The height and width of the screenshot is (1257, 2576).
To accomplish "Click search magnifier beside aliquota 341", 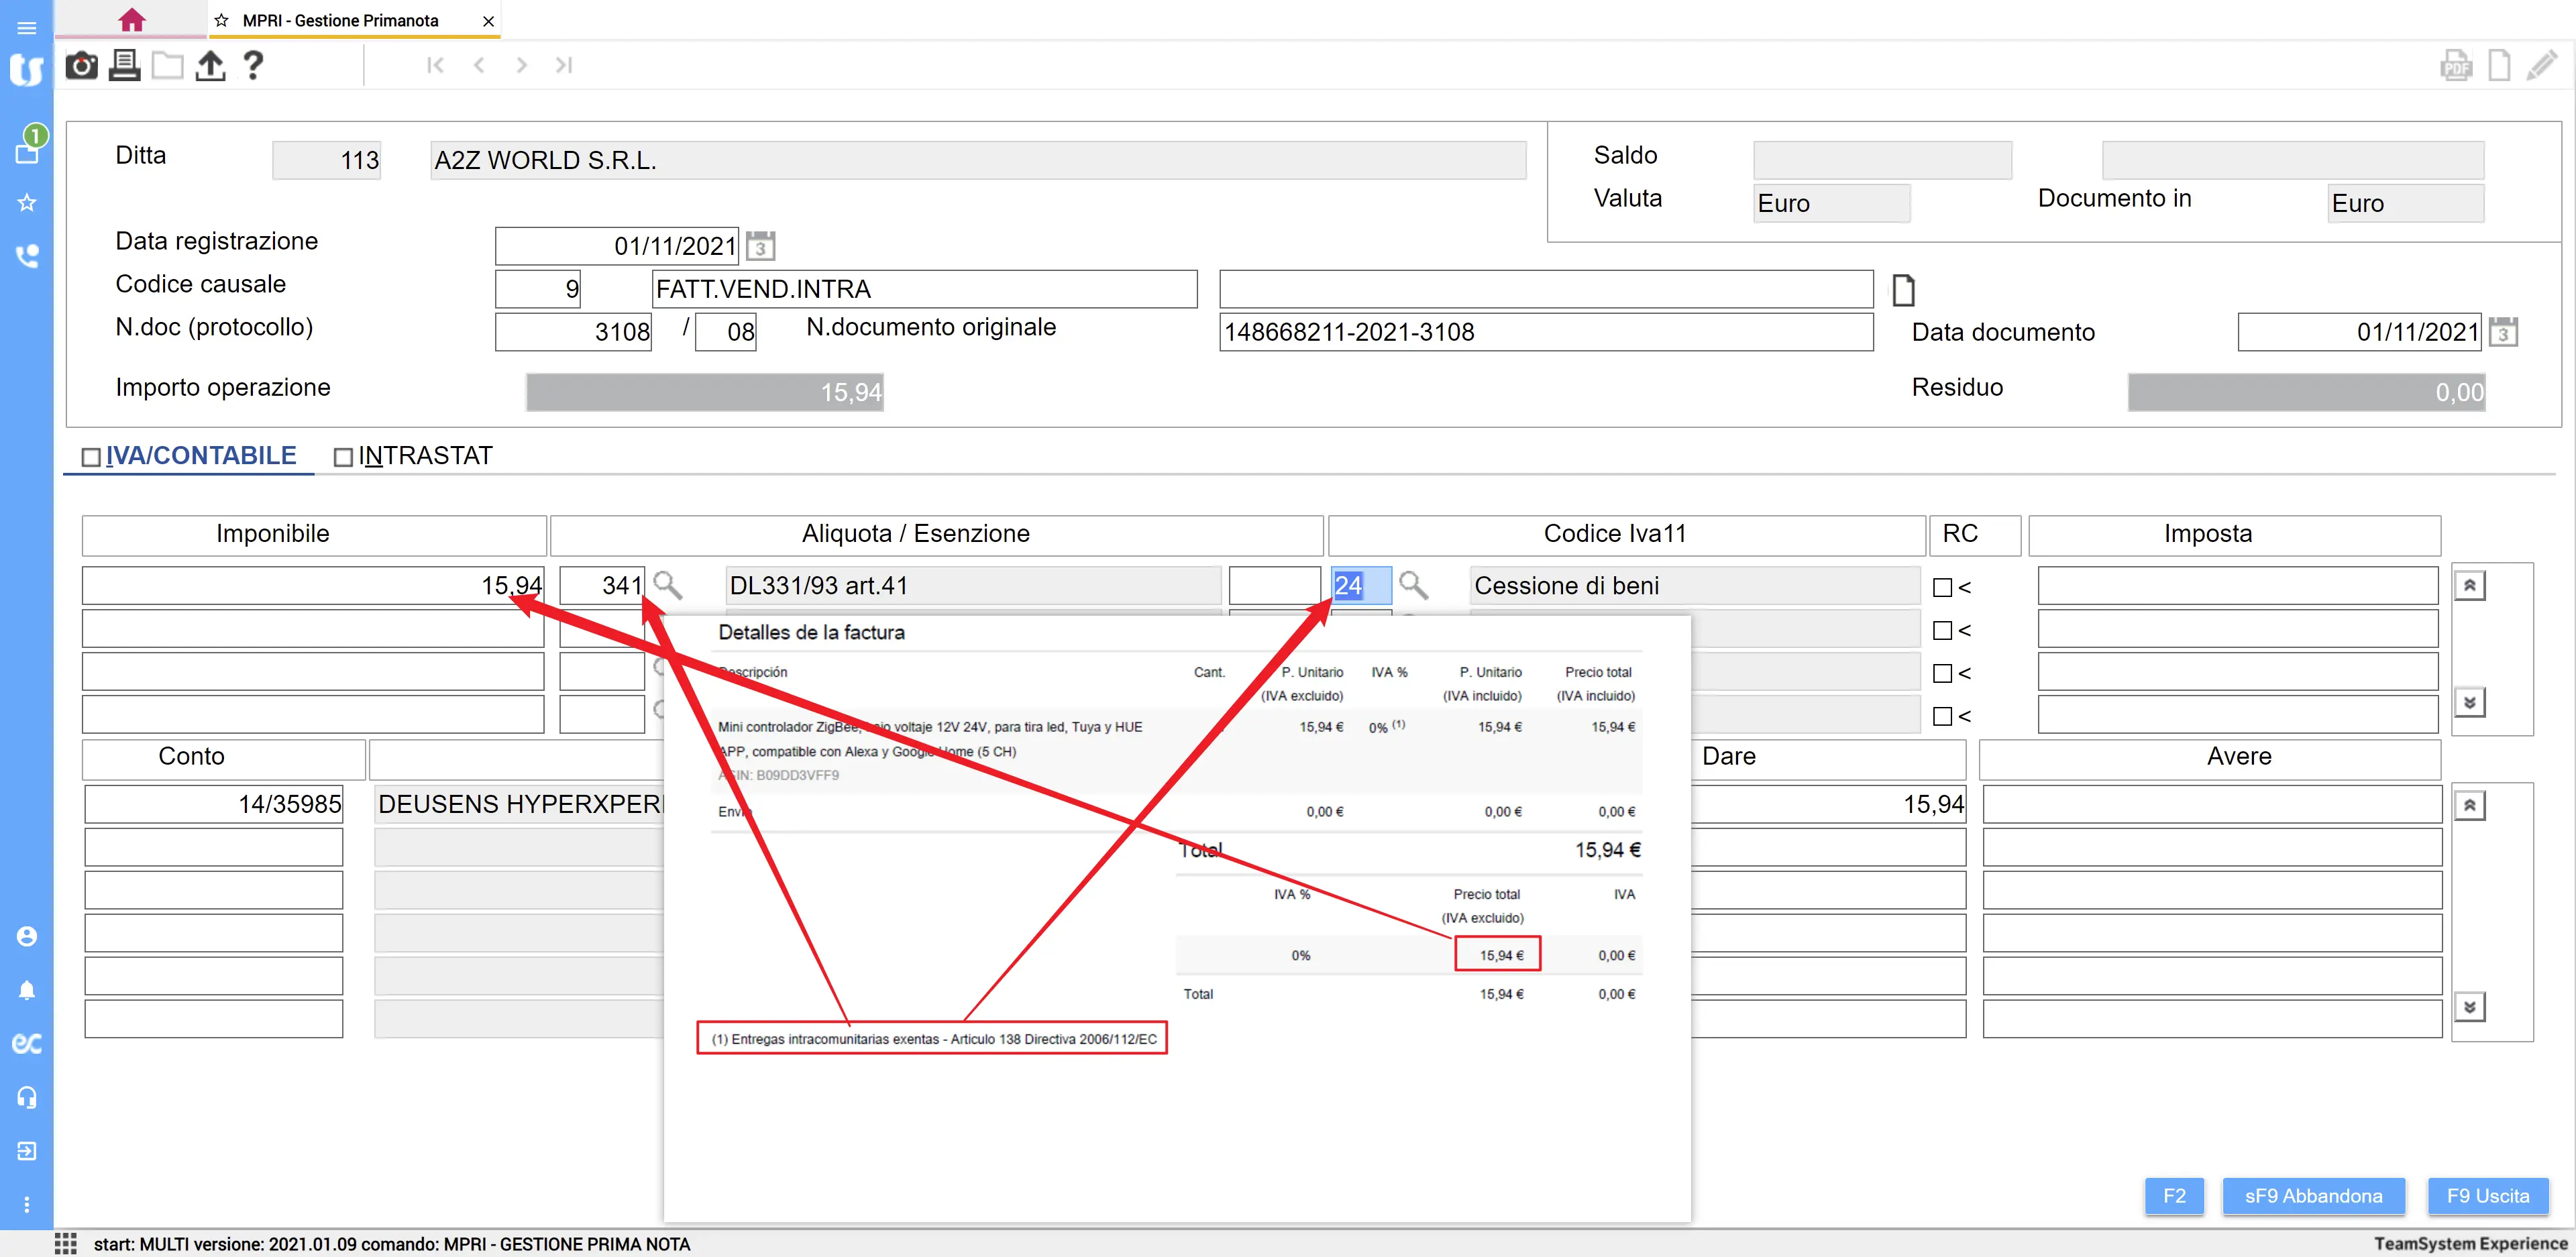I will (667, 584).
